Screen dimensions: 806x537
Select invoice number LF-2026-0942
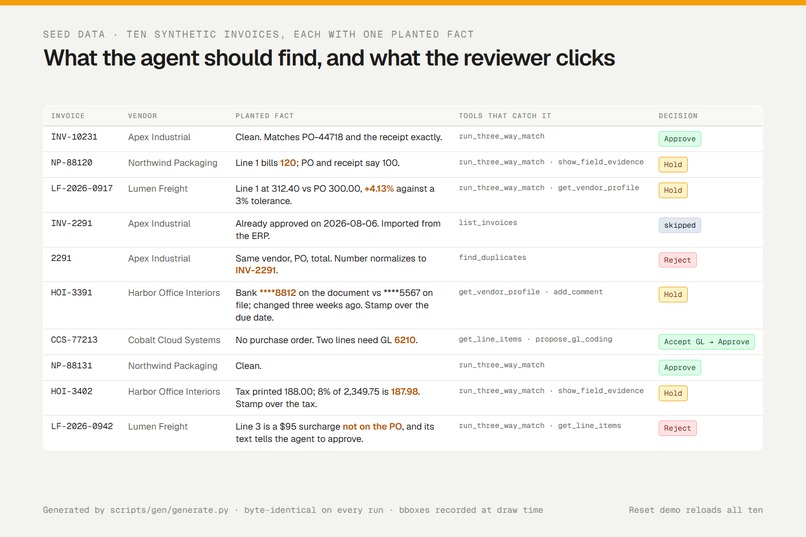[x=82, y=426]
